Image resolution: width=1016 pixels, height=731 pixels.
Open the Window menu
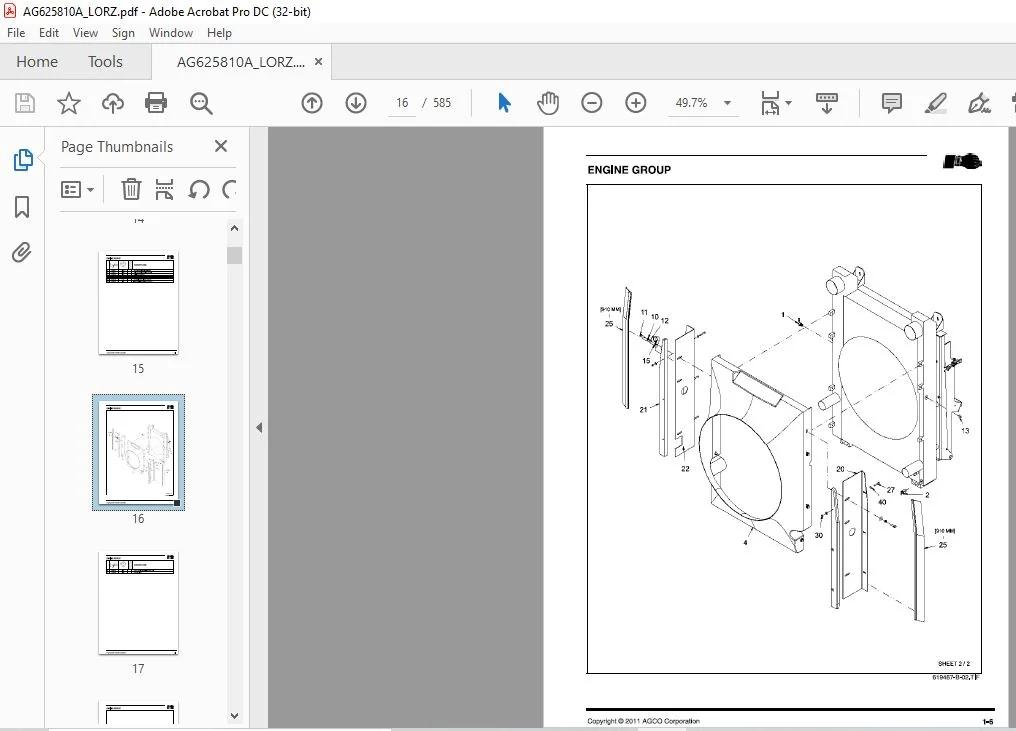[171, 33]
